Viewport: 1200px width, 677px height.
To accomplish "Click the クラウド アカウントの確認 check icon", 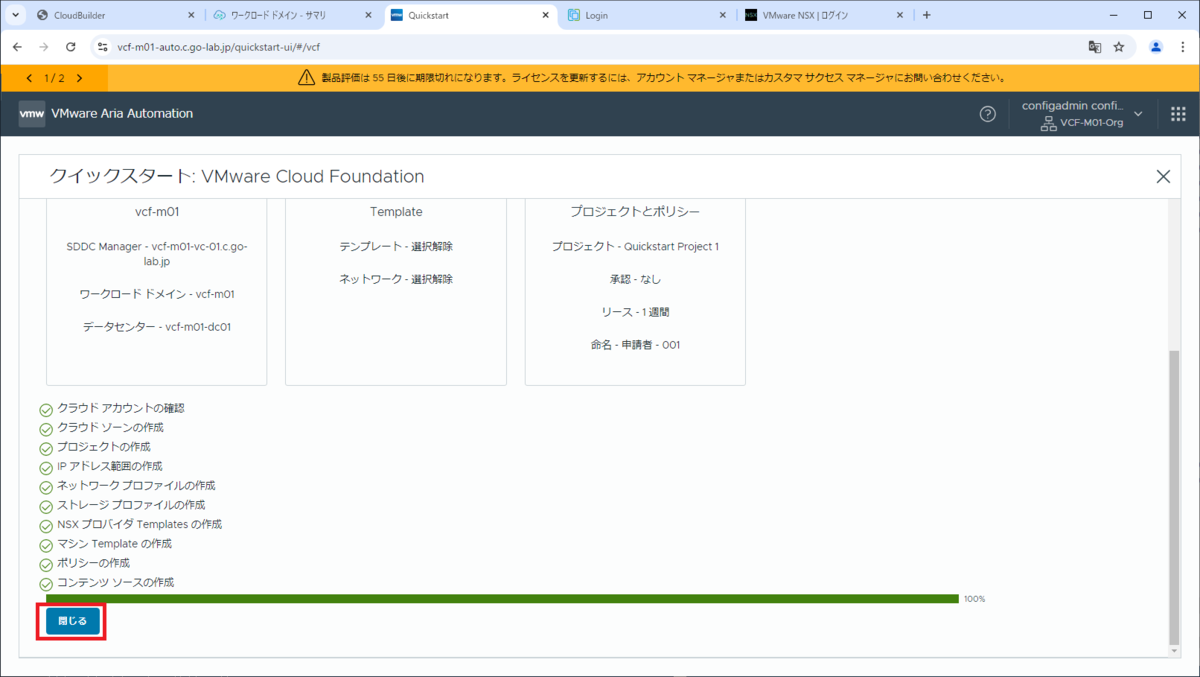I will point(45,409).
